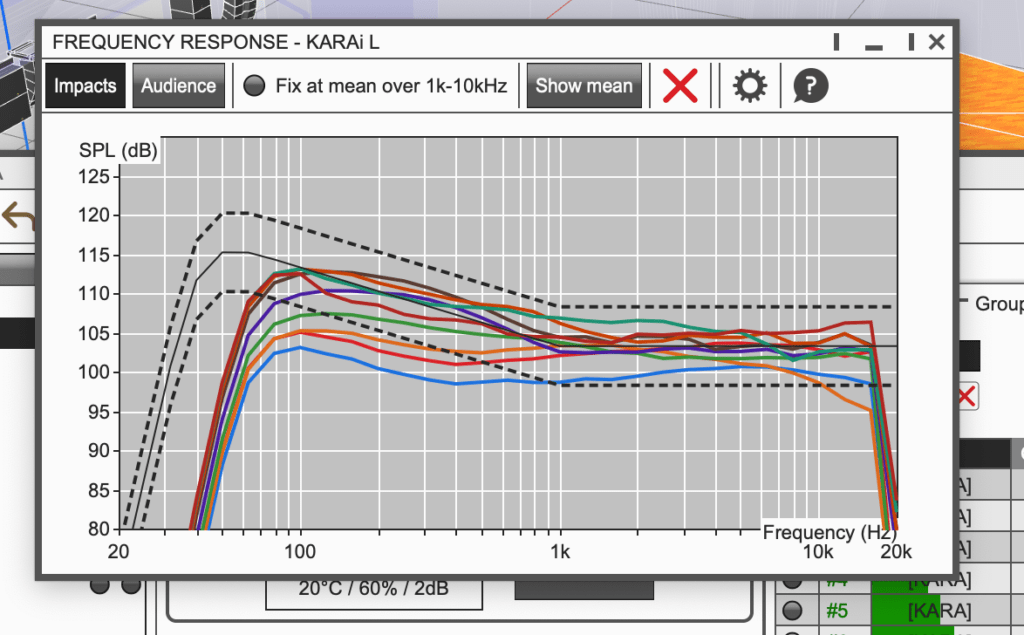
Task: Click the brown undo arrow icon
Action: [x=18, y=216]
